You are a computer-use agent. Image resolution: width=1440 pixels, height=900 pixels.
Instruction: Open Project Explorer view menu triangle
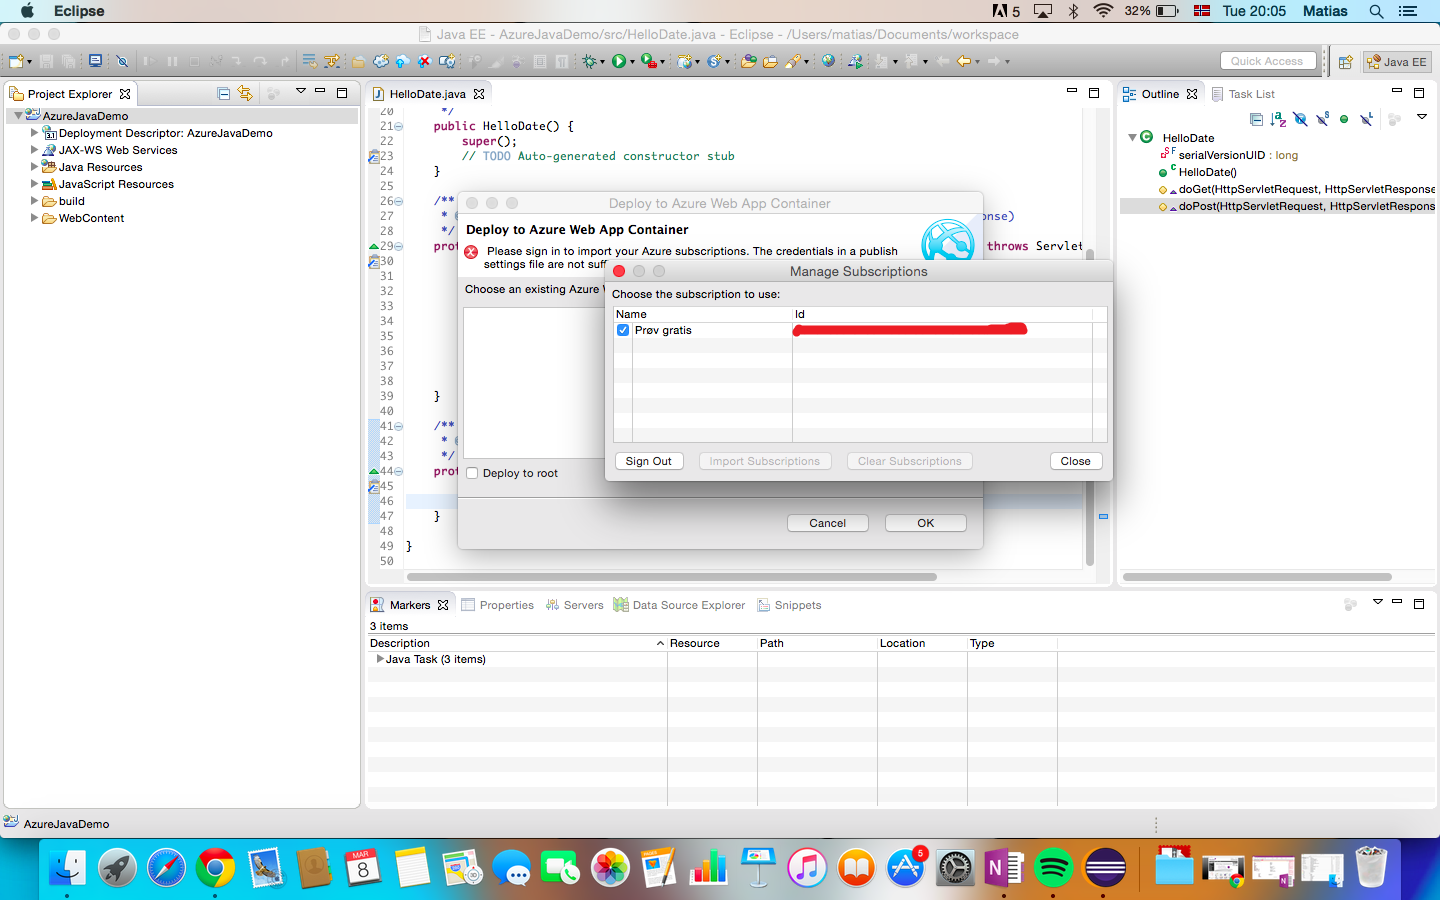[x=300, y=92]
